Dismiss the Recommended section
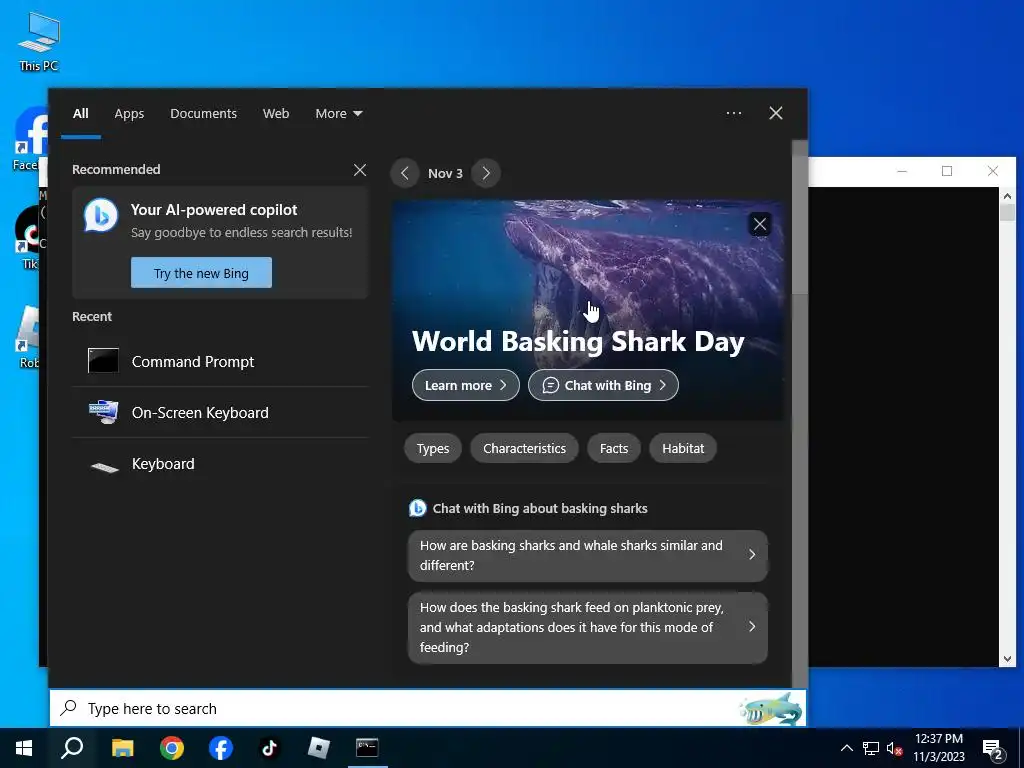The height and width of the screenshot is (768, 1024). [x=360, y=170]
